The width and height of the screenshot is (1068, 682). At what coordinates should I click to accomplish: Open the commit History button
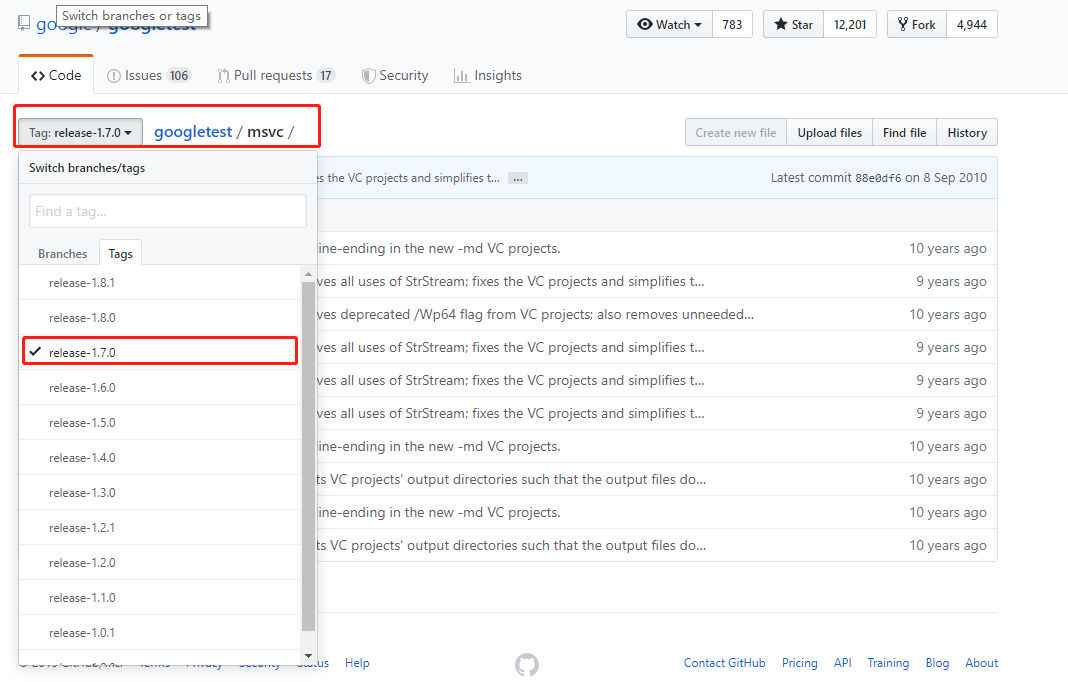pos(967,133)
